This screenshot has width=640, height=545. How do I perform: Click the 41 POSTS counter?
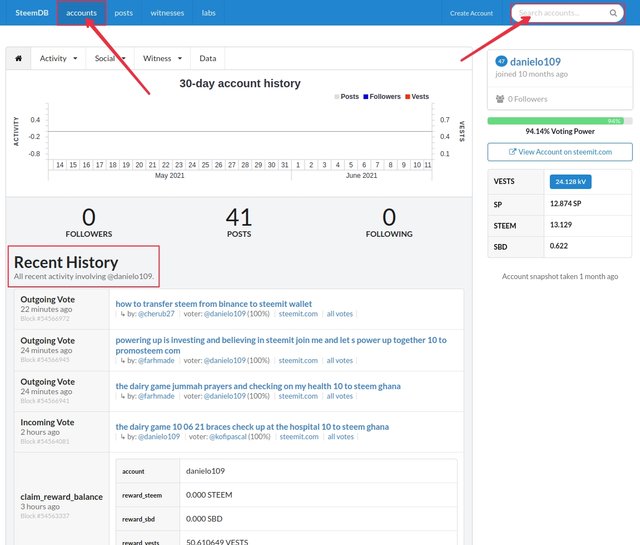(239, 222)
